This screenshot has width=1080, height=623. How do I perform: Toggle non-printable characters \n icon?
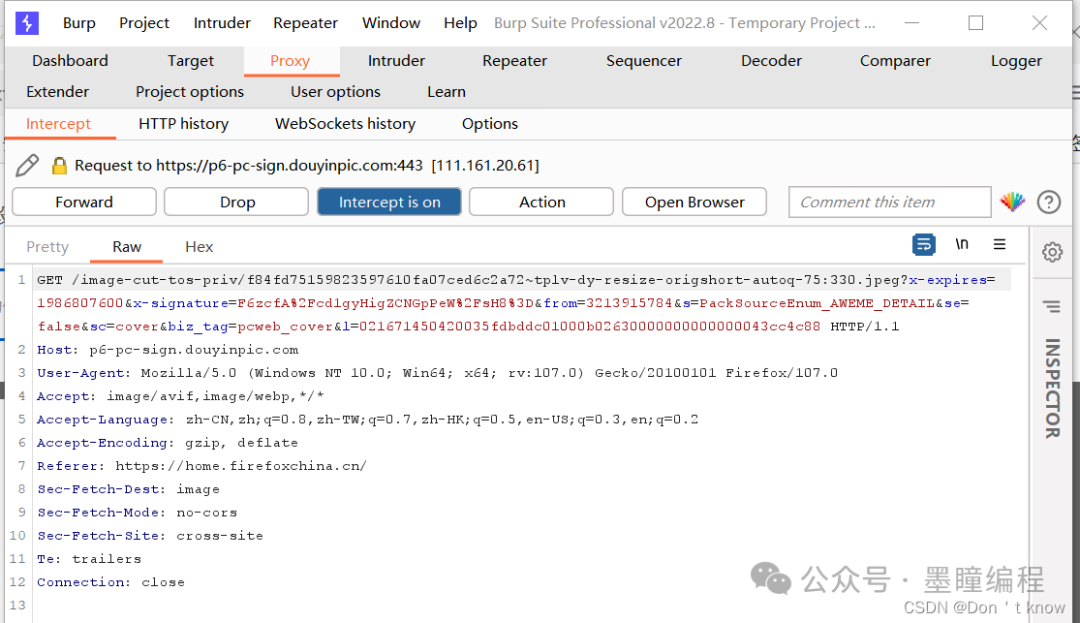(x=962, y=244)
